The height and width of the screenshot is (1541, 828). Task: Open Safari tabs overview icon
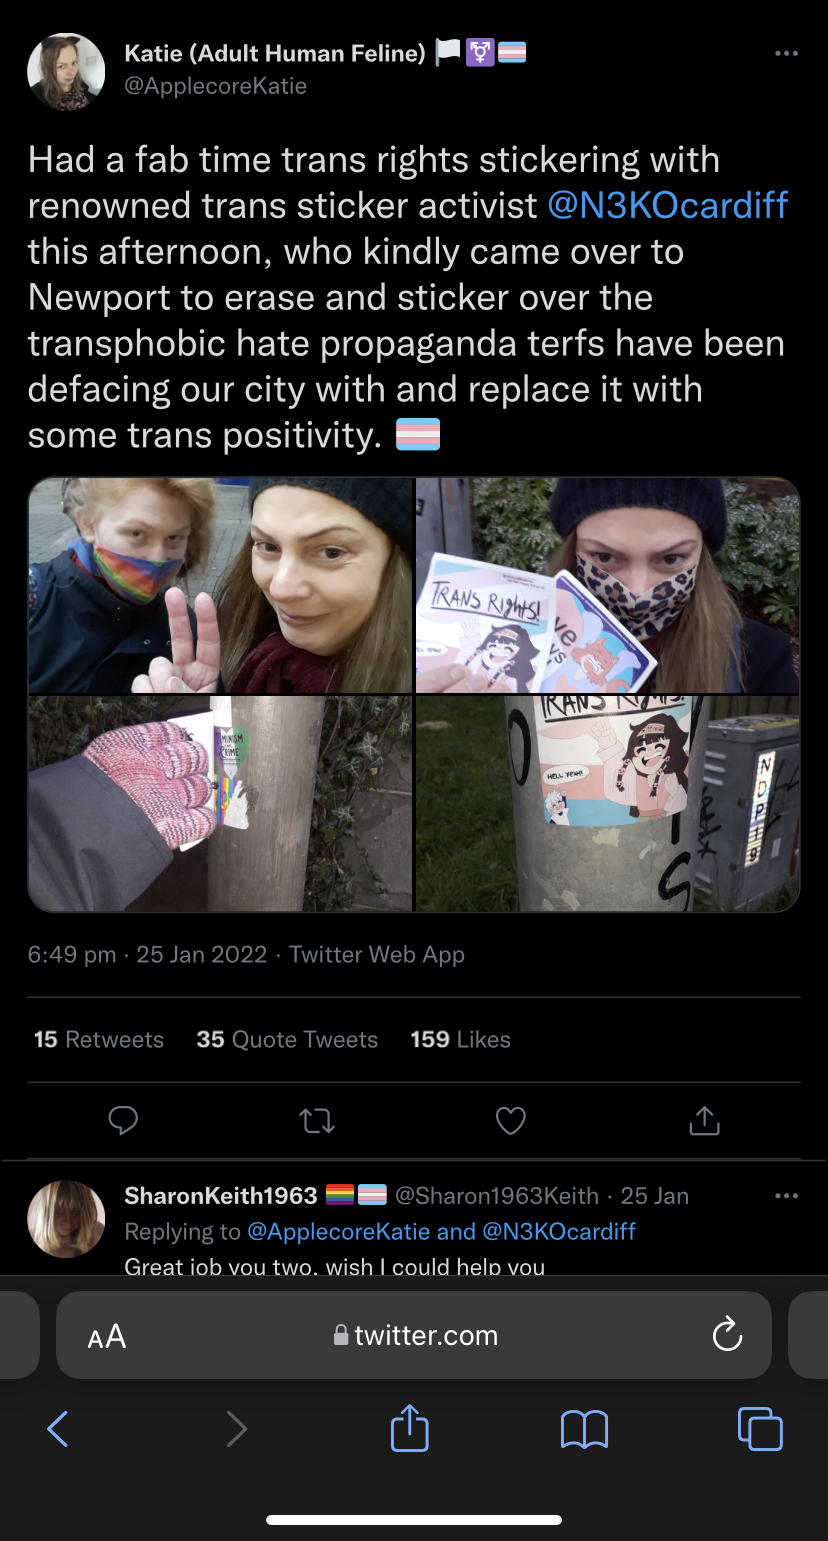[760, 1428]
